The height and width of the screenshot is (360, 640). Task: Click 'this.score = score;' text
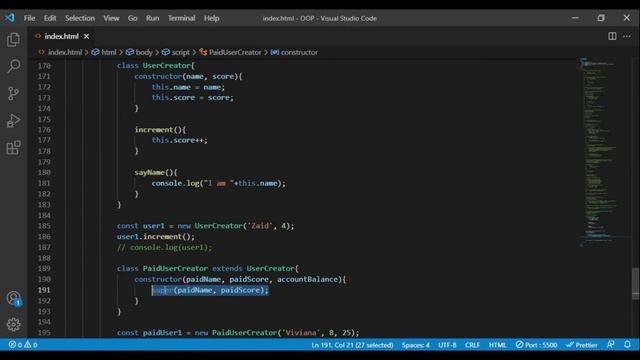(193, 98)
